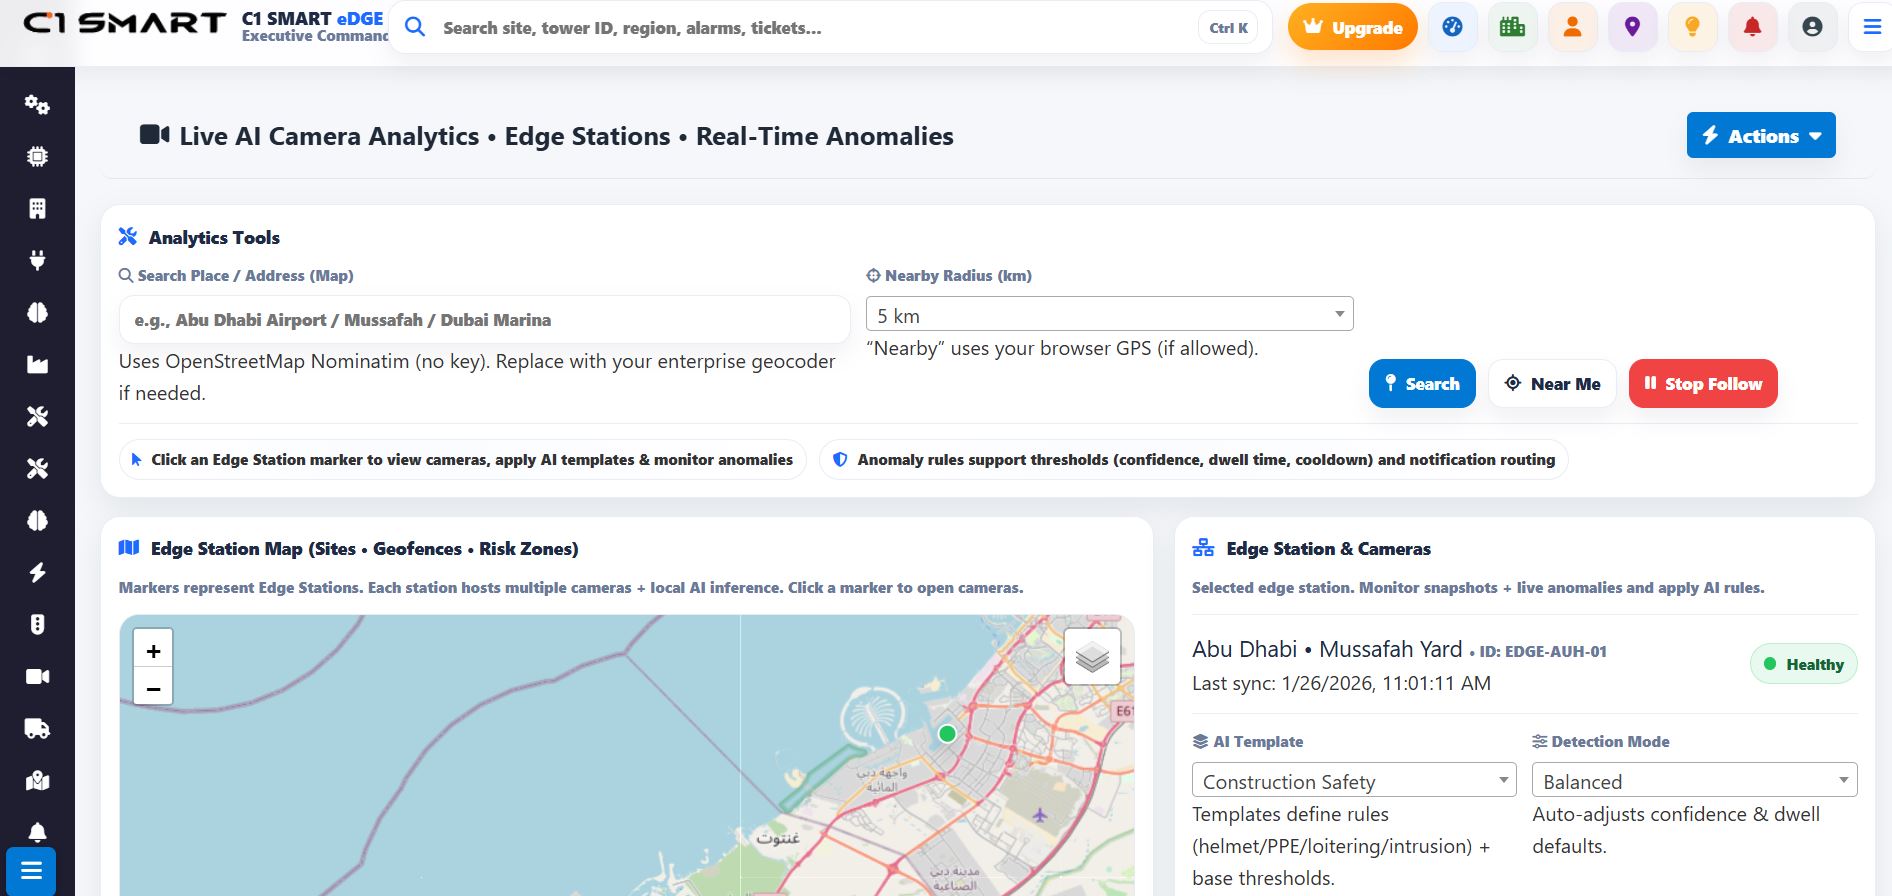Click the microchip icon in sidebar
Viewport: 1892px width, 896px height.
tap(37, 157)
